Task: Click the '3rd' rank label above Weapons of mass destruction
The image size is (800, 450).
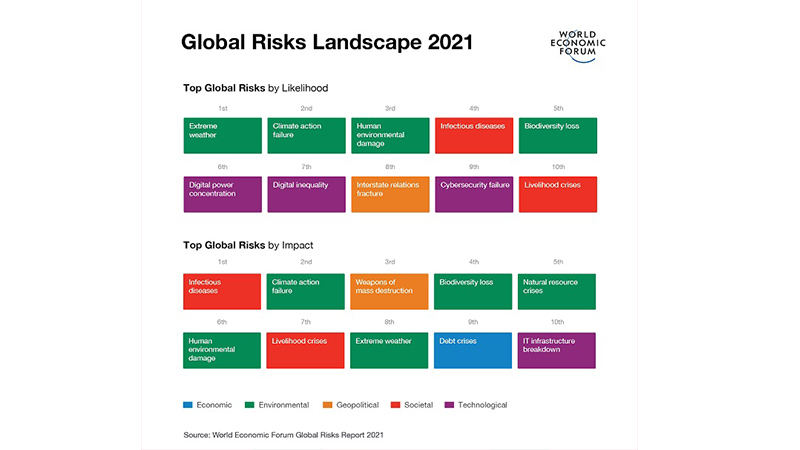Action: click(390, 261)
